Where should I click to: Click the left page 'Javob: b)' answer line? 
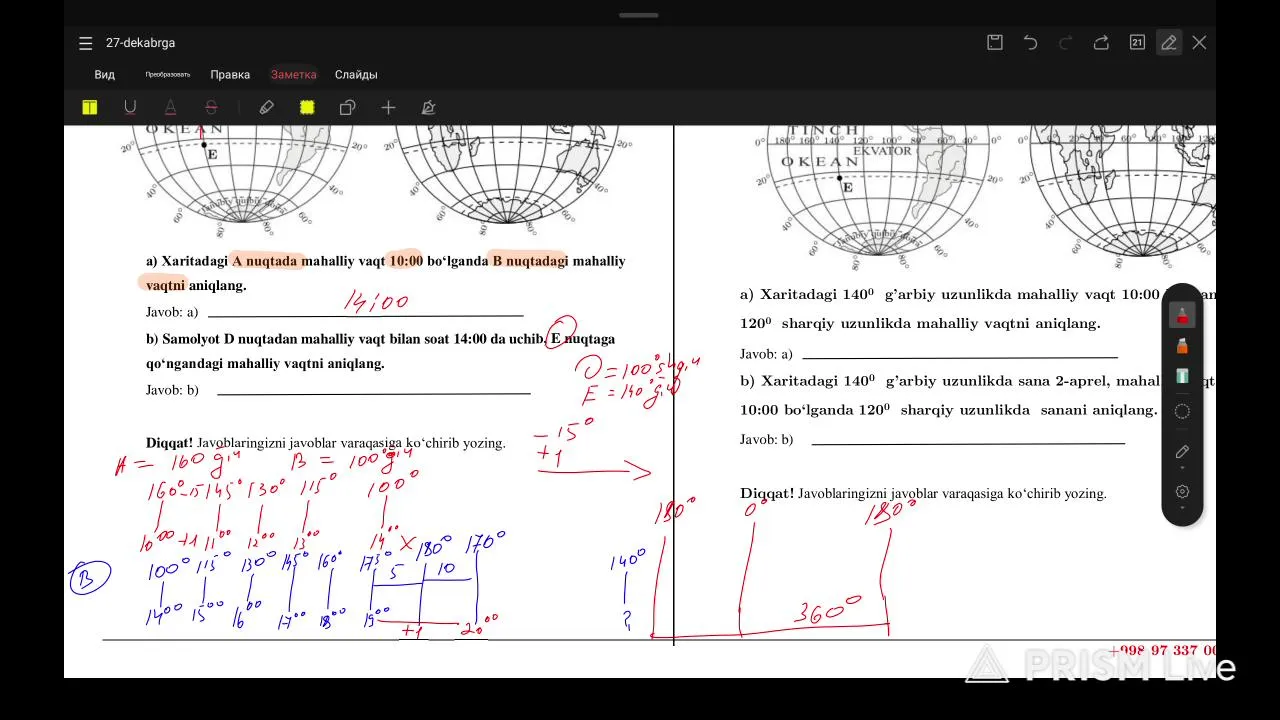pos(374,392)
